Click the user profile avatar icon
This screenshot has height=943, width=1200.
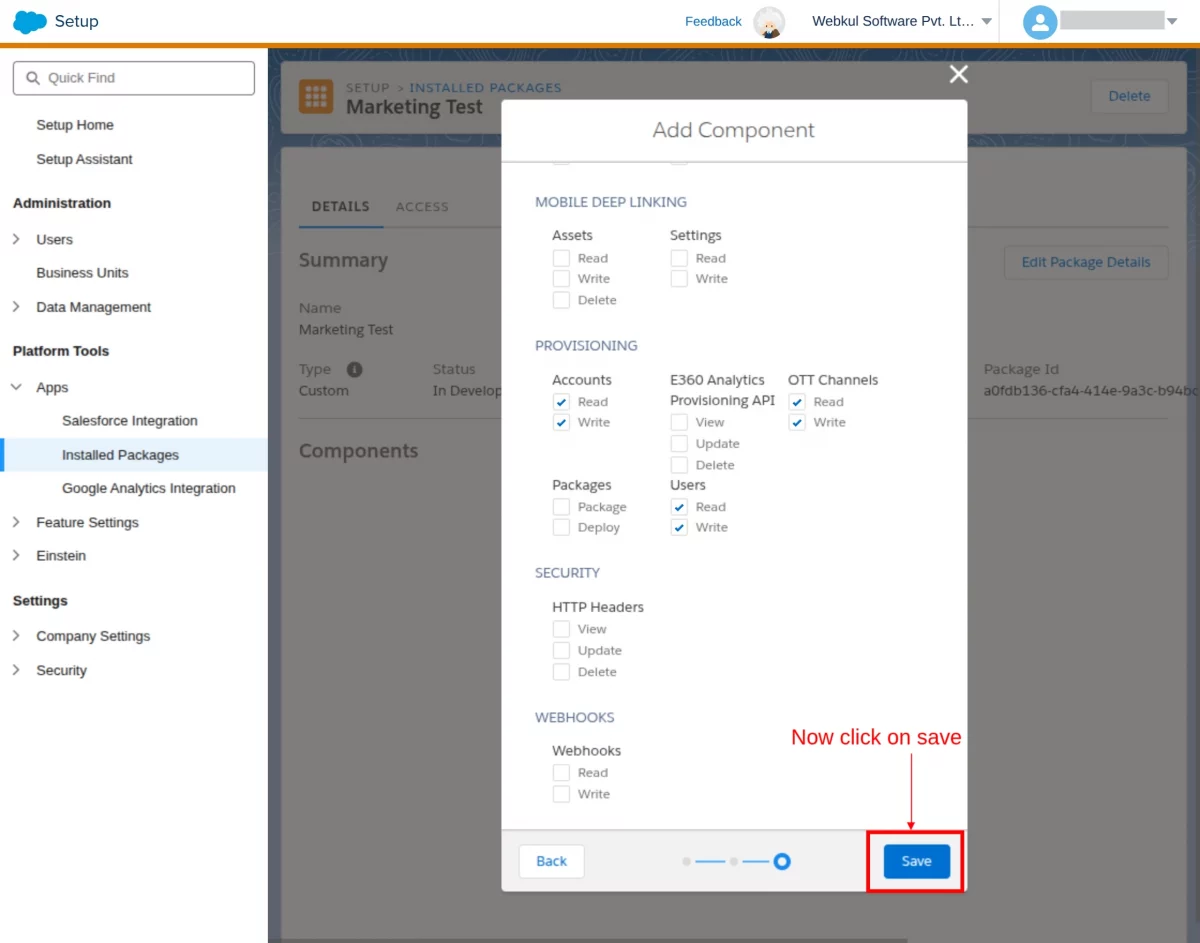pyautogui.click(x=1040, y=22)
